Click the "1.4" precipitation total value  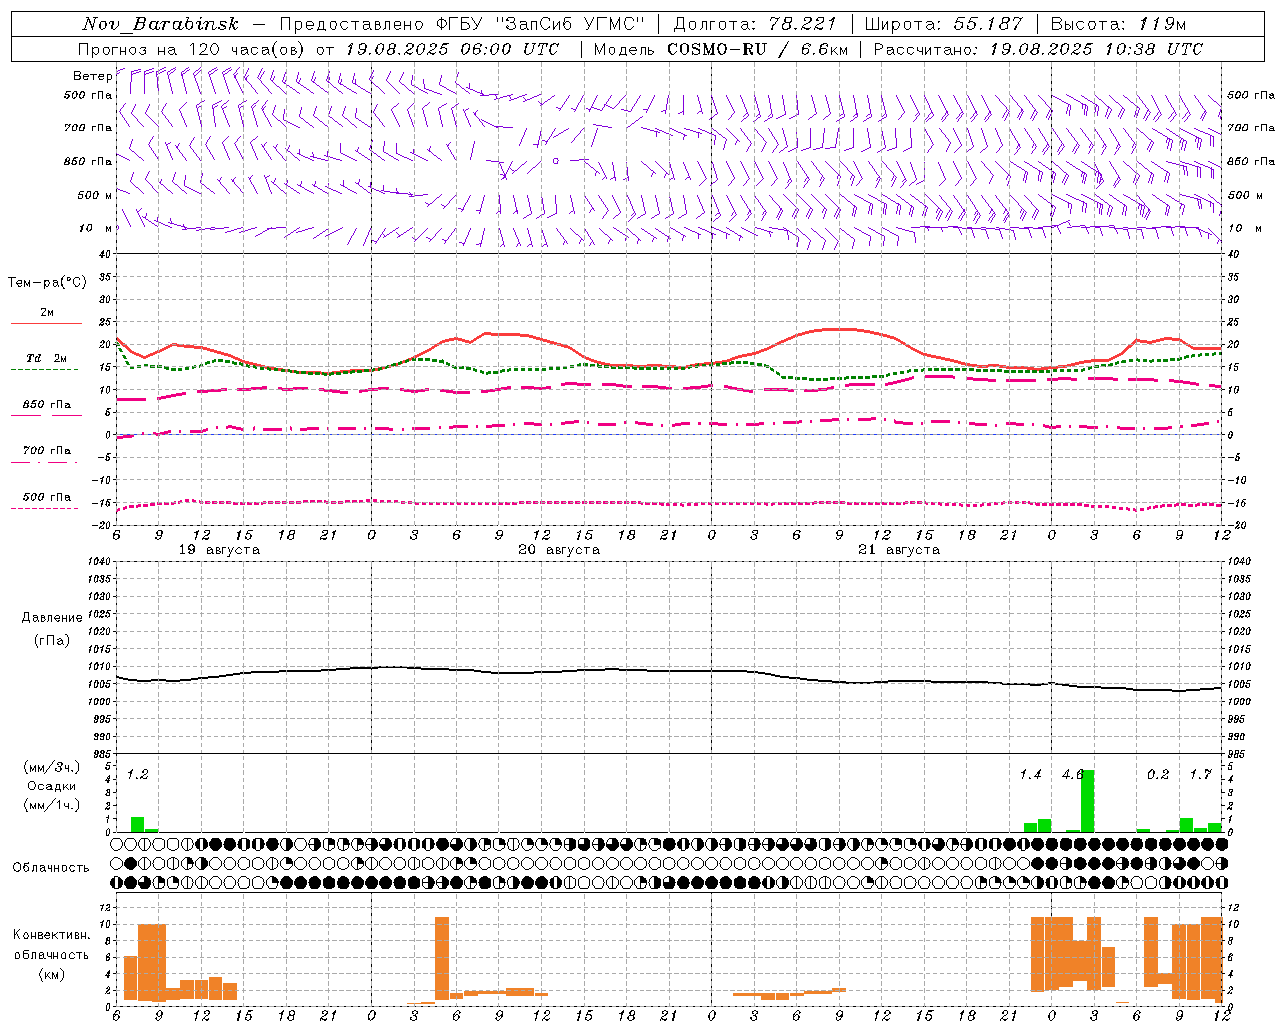coord(1030,775)
